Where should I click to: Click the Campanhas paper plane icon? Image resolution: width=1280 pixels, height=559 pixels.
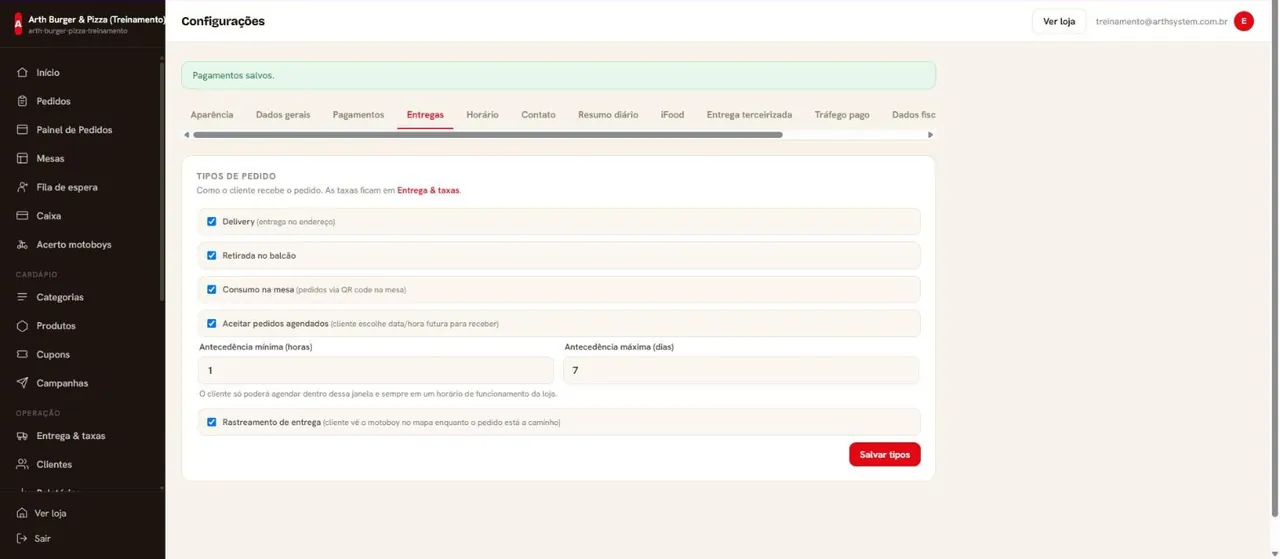pos(22,383)
